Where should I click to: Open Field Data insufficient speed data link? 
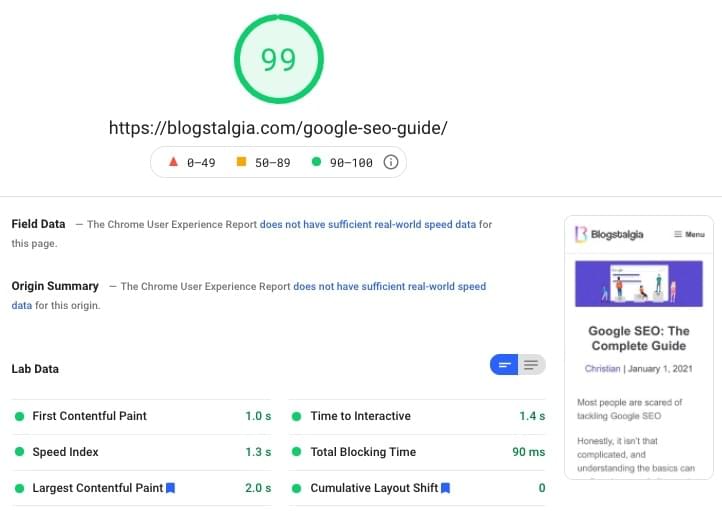pos(368,225)
